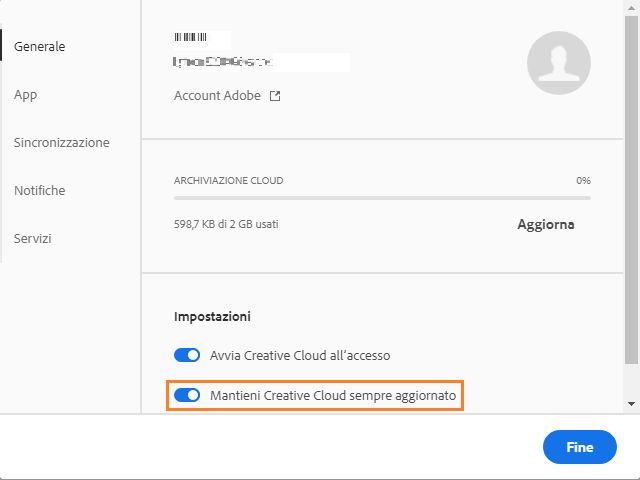Image resolution: width=640 pixels, height=480 pixels.
Task: Toggle Mantieni Creative Cloud sempre aggiornato switch
Action: [x=187, y=395]
